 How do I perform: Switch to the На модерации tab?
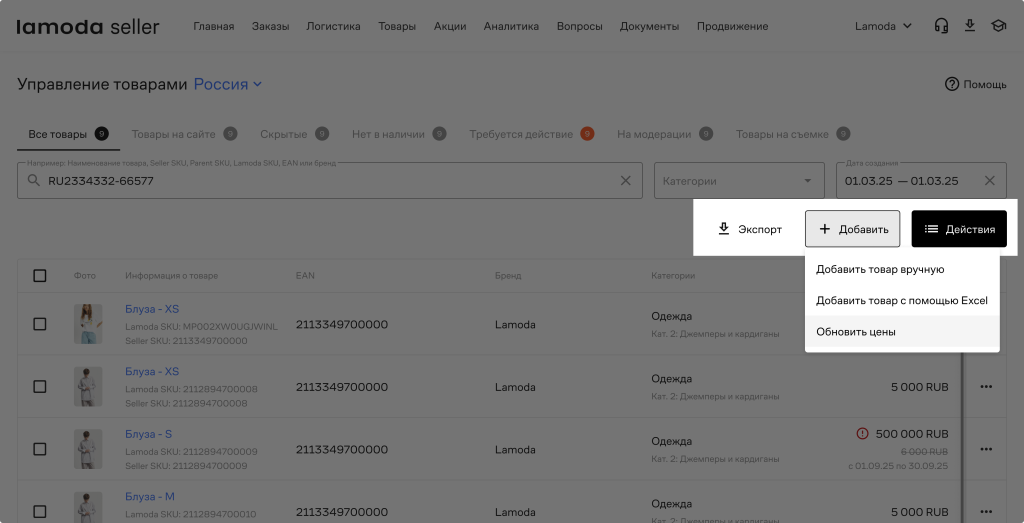(665, 134)
